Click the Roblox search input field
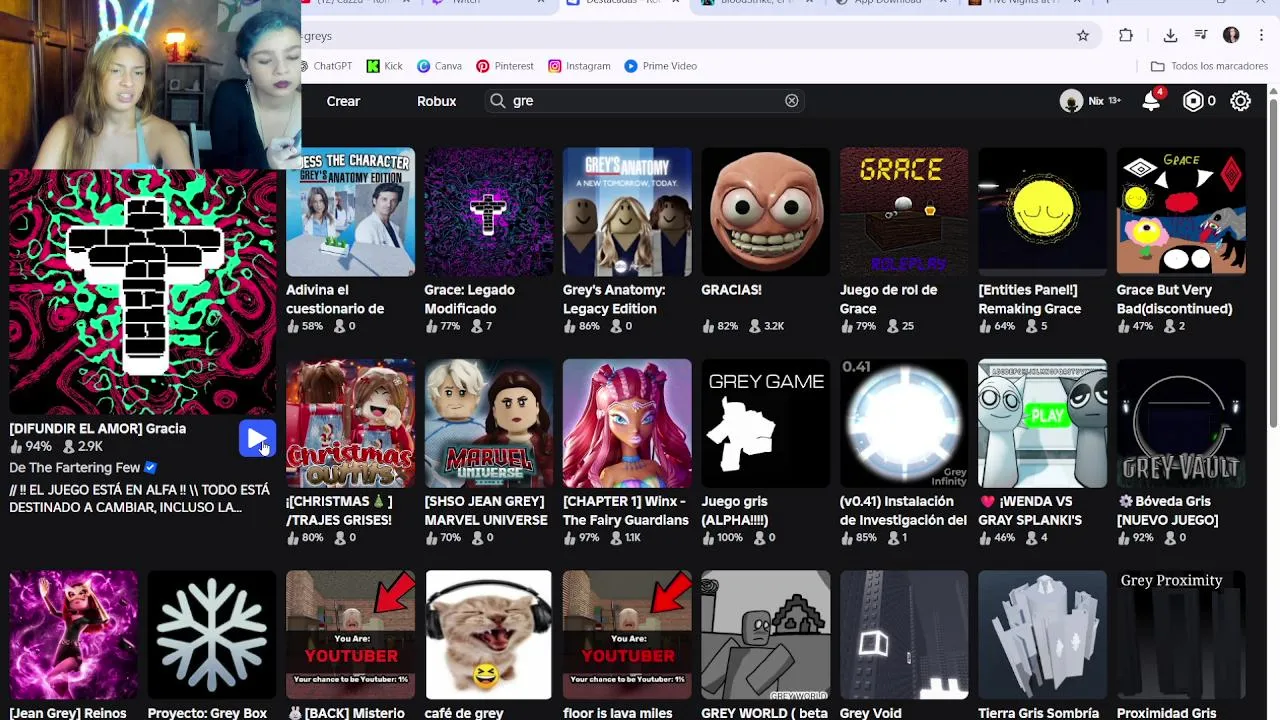This screenshot has height=720, width=1280. pos(645,101)
